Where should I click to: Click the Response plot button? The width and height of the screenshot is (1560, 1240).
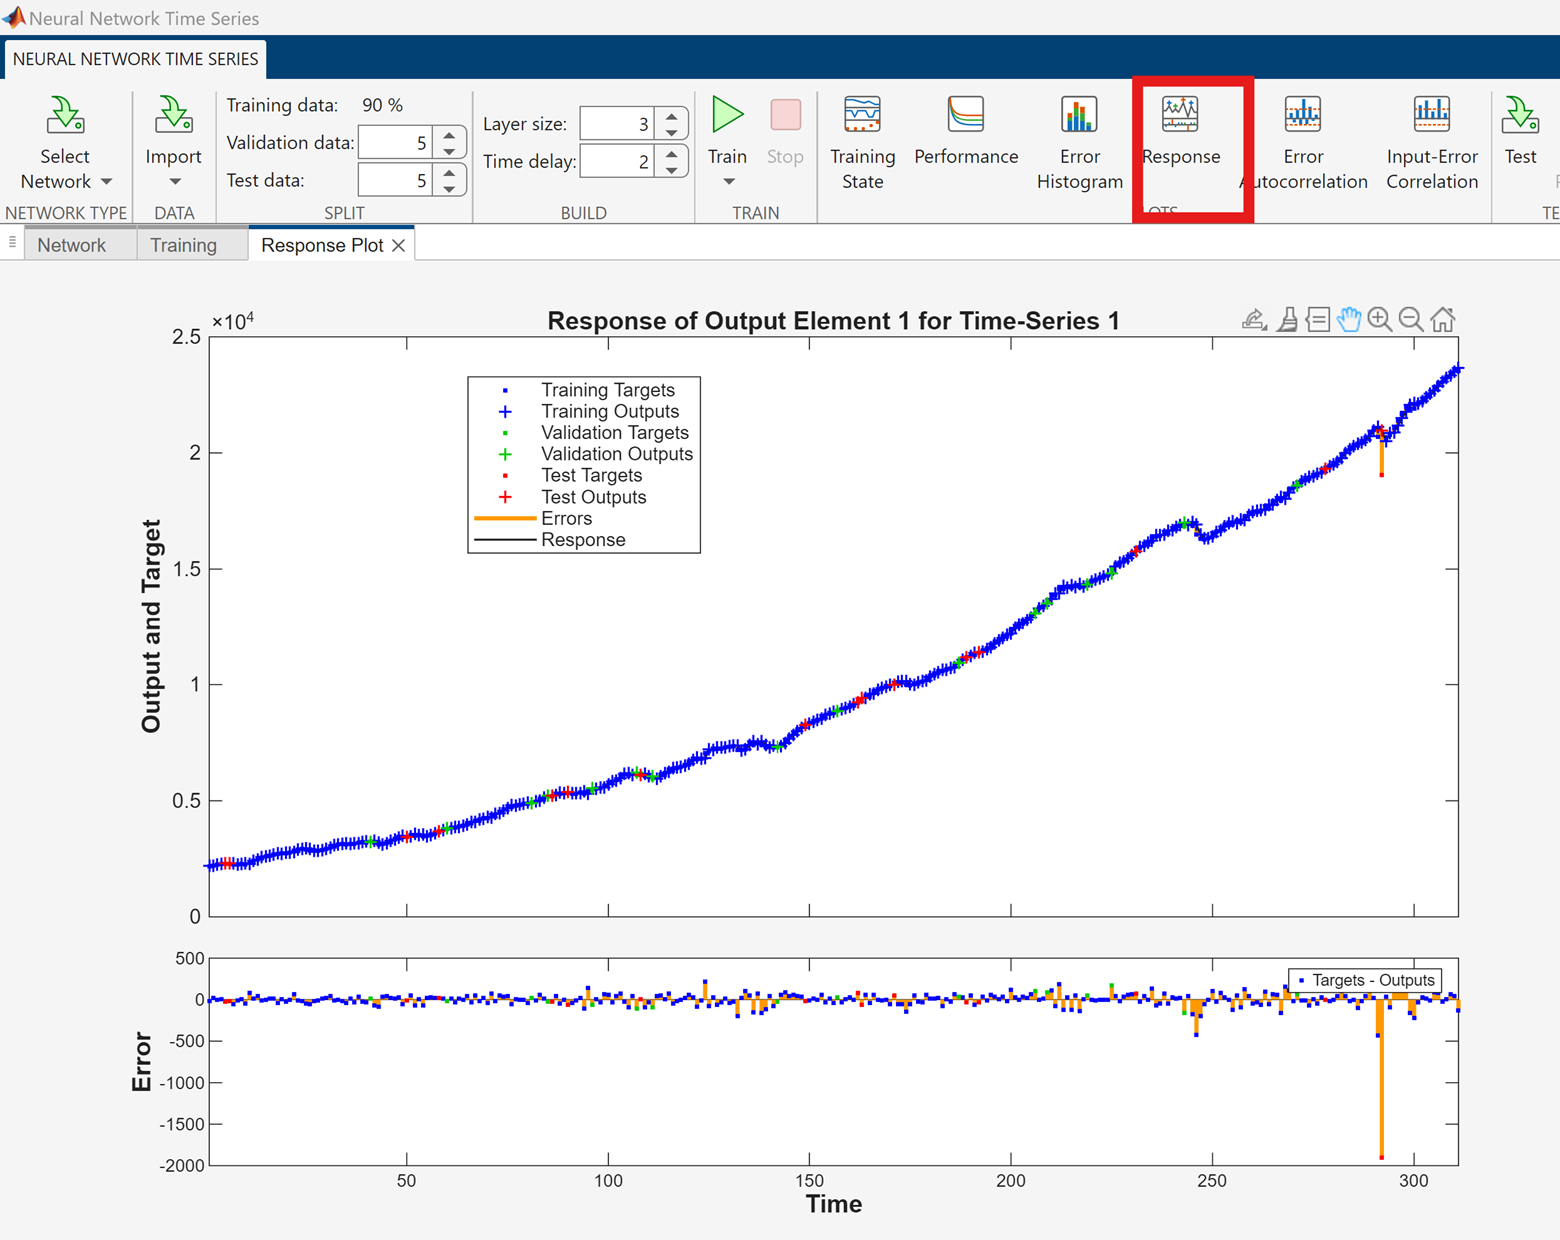(1181, 131)
